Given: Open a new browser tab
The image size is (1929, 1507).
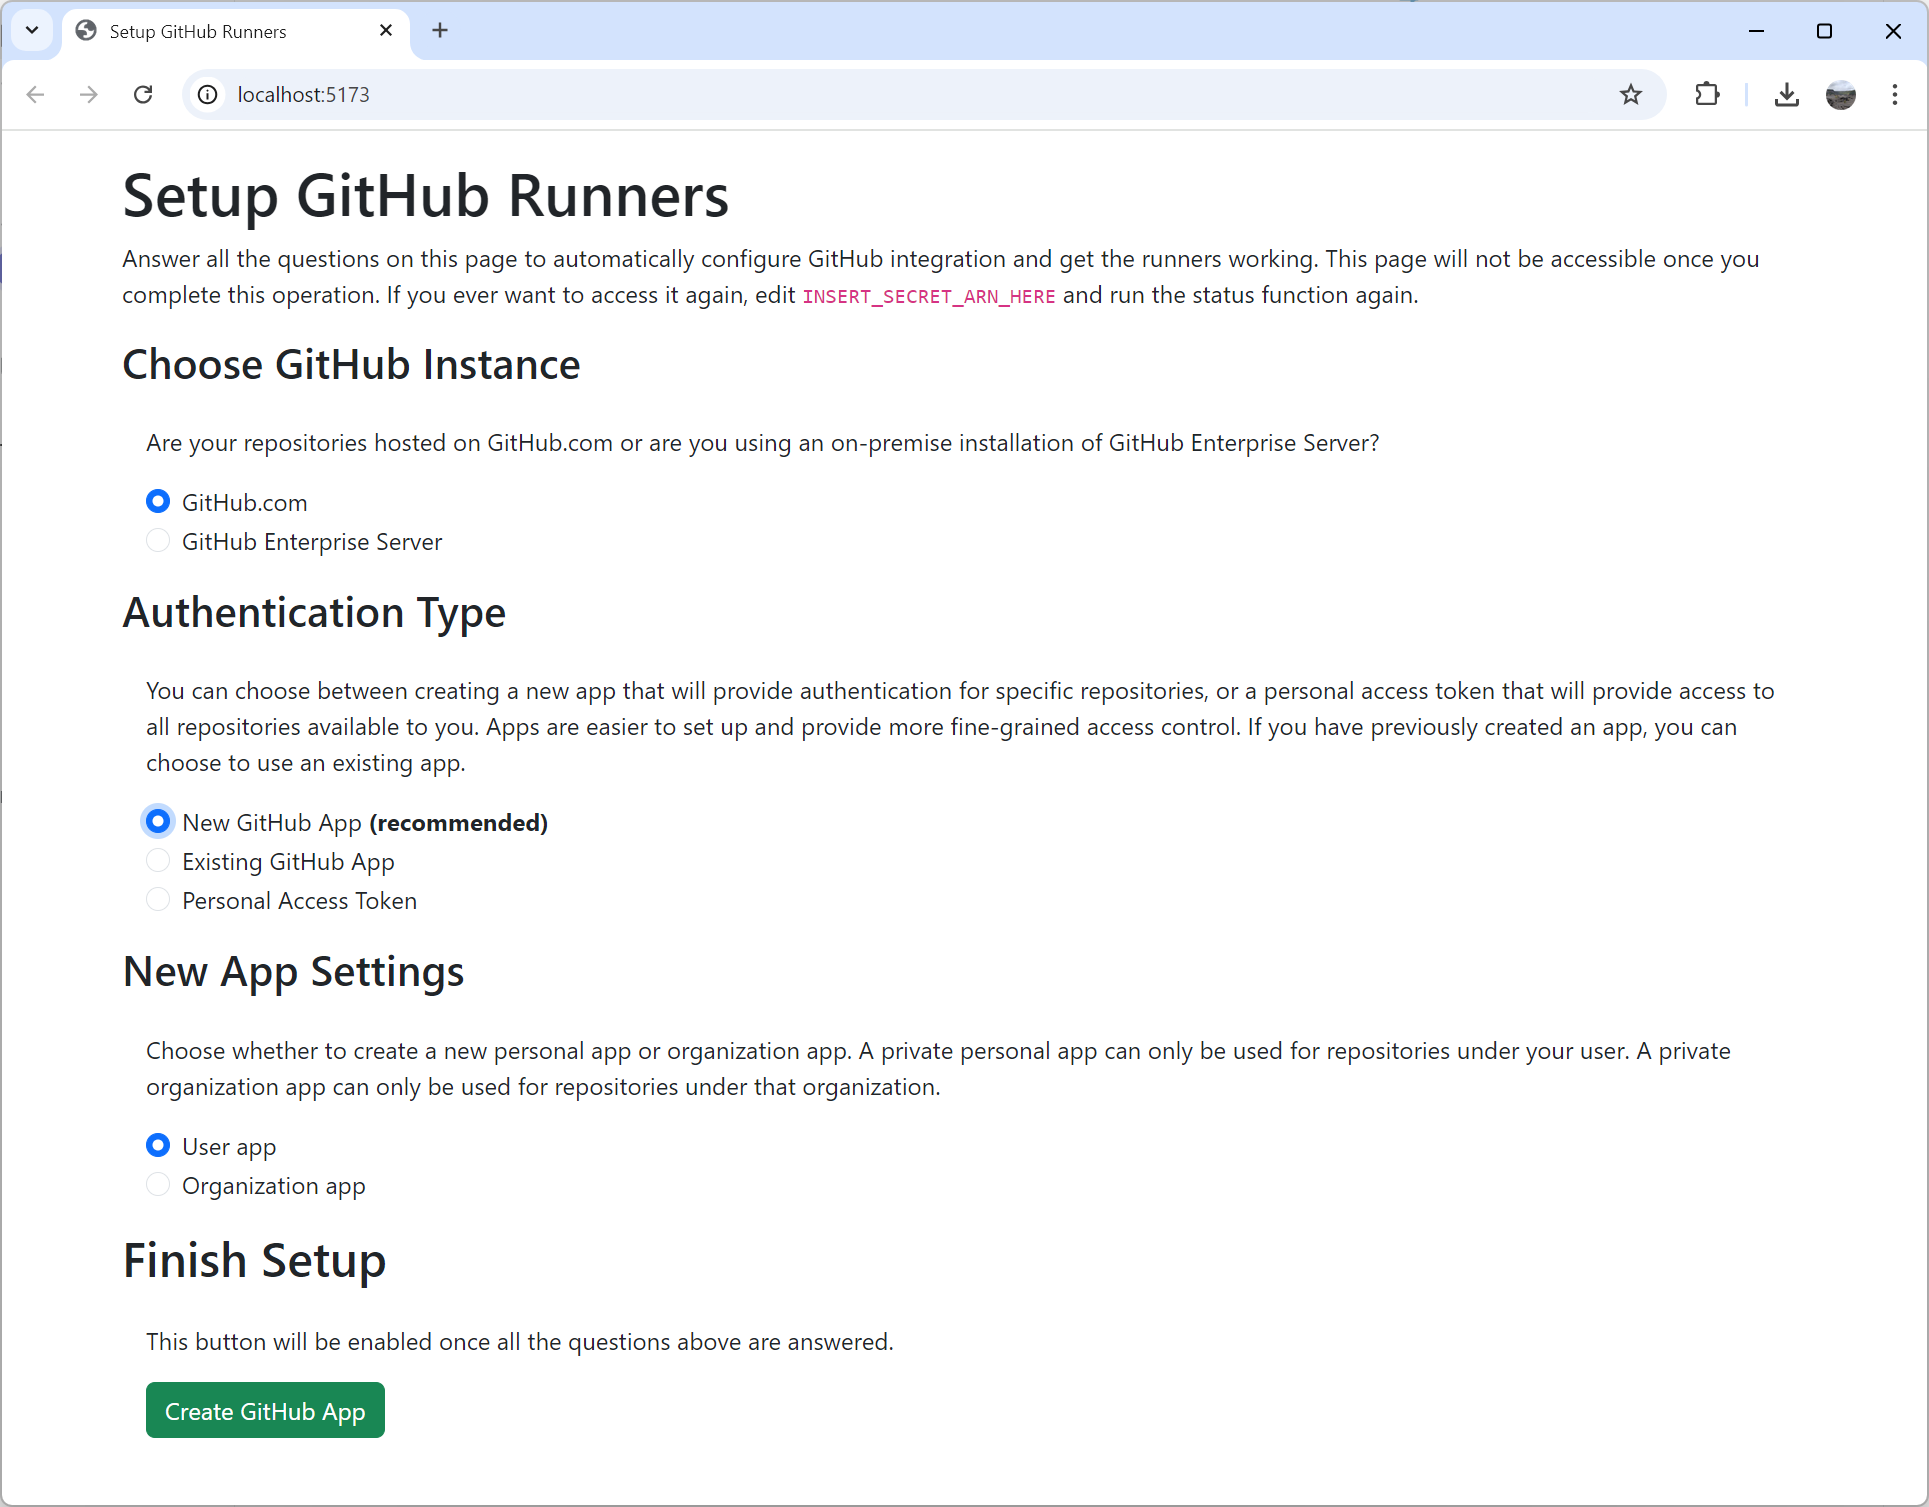Looking at the screenshot, I should (440, 30).
